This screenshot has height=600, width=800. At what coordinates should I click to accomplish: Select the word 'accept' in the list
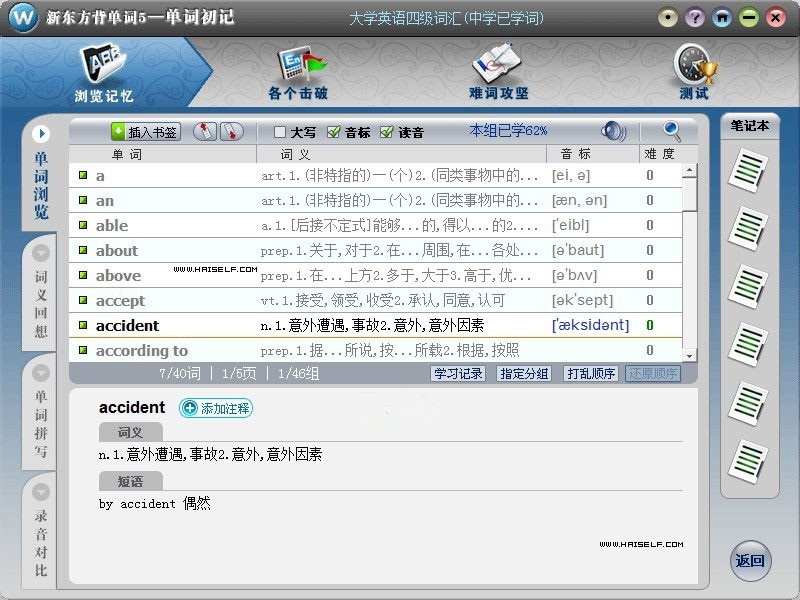click(x=120, y=301)
